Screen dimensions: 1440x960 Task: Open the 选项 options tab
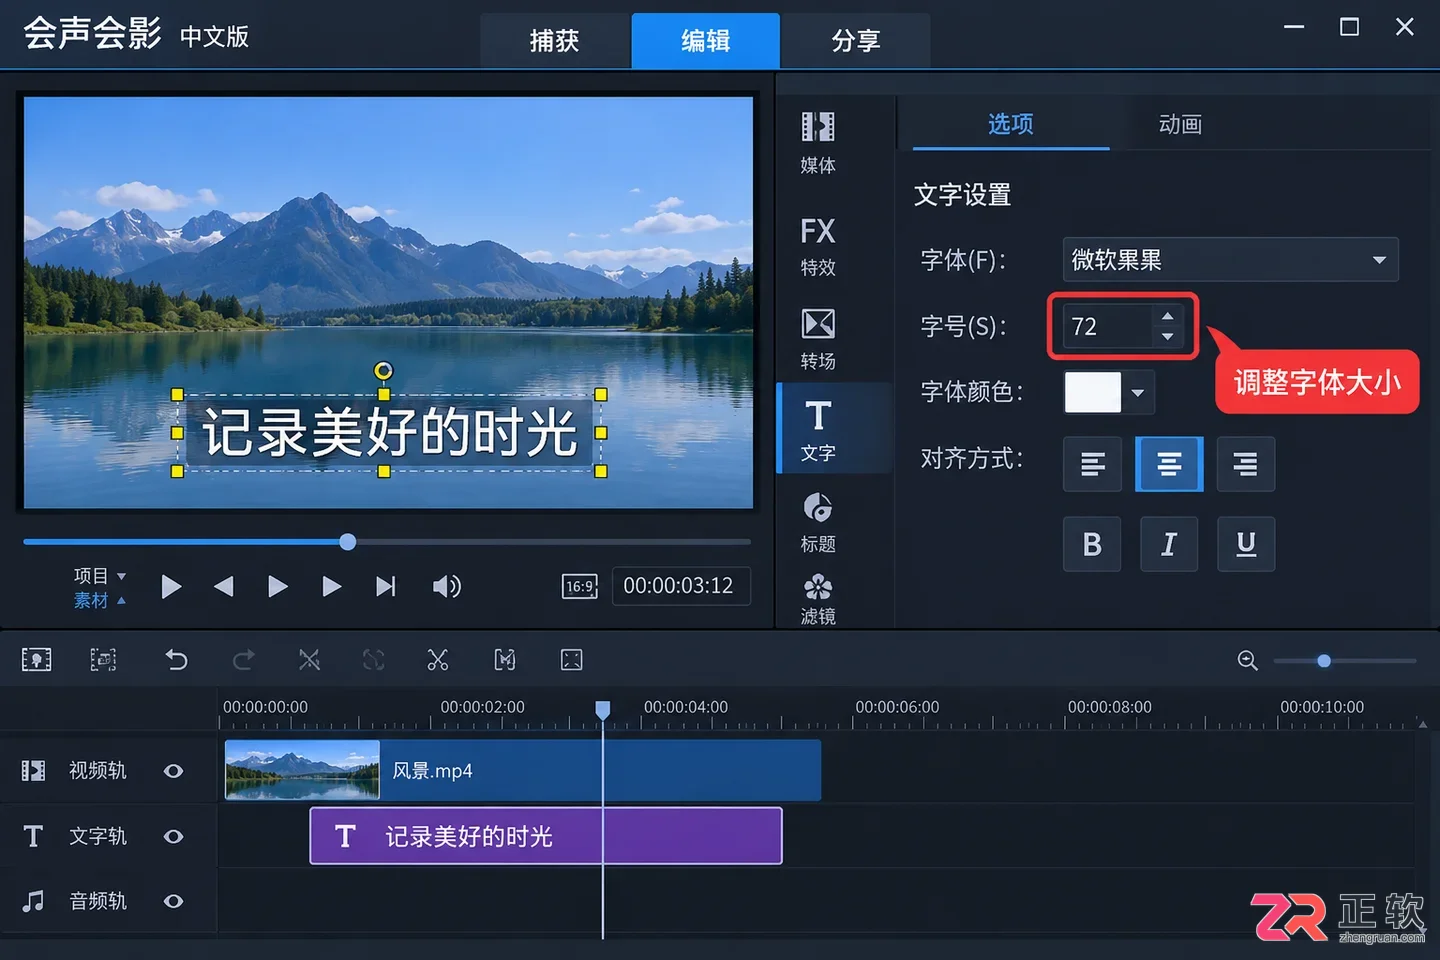(x=1011, y=124)
